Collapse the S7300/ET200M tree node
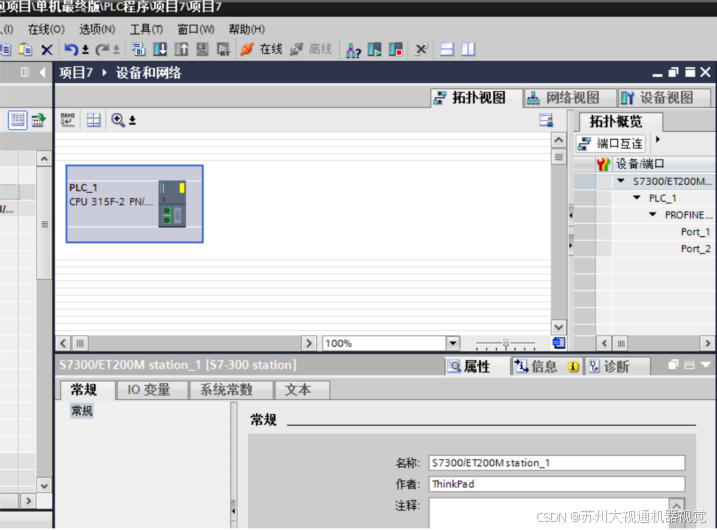Image resolution: width=717 pixels, height=530 pixels. coord(621,181)
